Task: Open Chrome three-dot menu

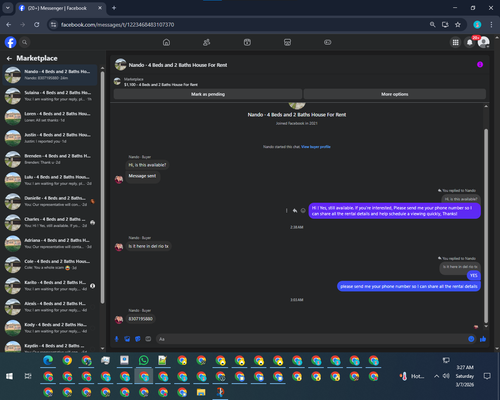Action: (x=491, y=25)
